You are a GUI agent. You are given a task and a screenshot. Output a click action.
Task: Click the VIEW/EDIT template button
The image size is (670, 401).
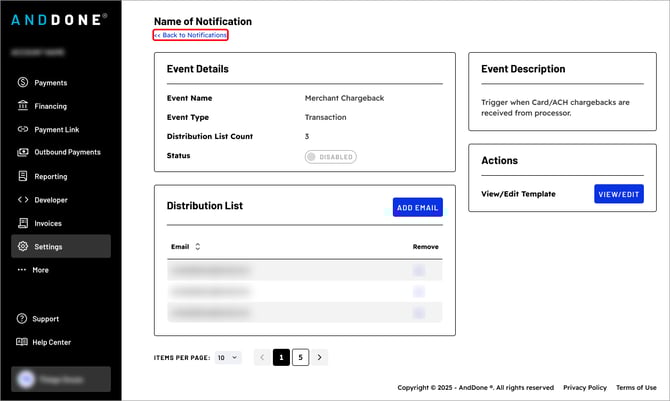[619, 194]
